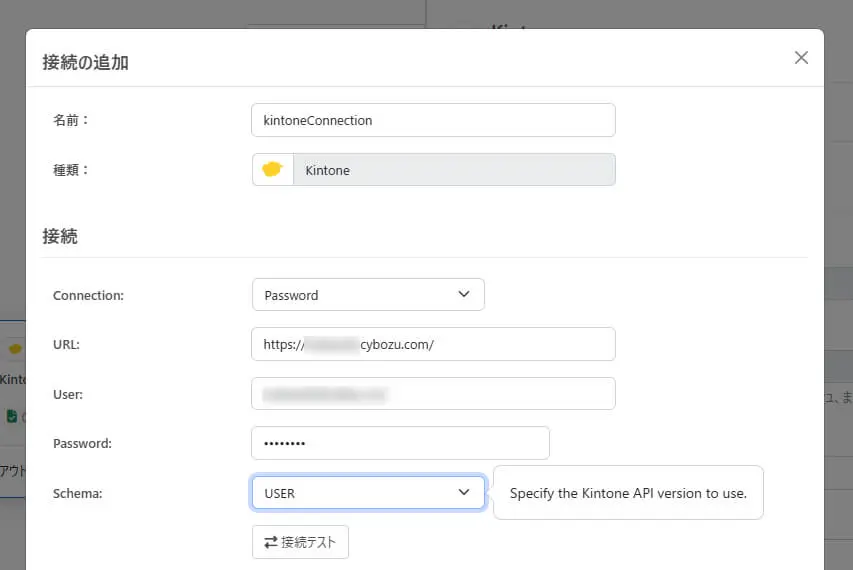The height and width of the screenshot is (570, 853).
Task: Click the 名前 field containing kintoneConnection
Action: (433, 120)
